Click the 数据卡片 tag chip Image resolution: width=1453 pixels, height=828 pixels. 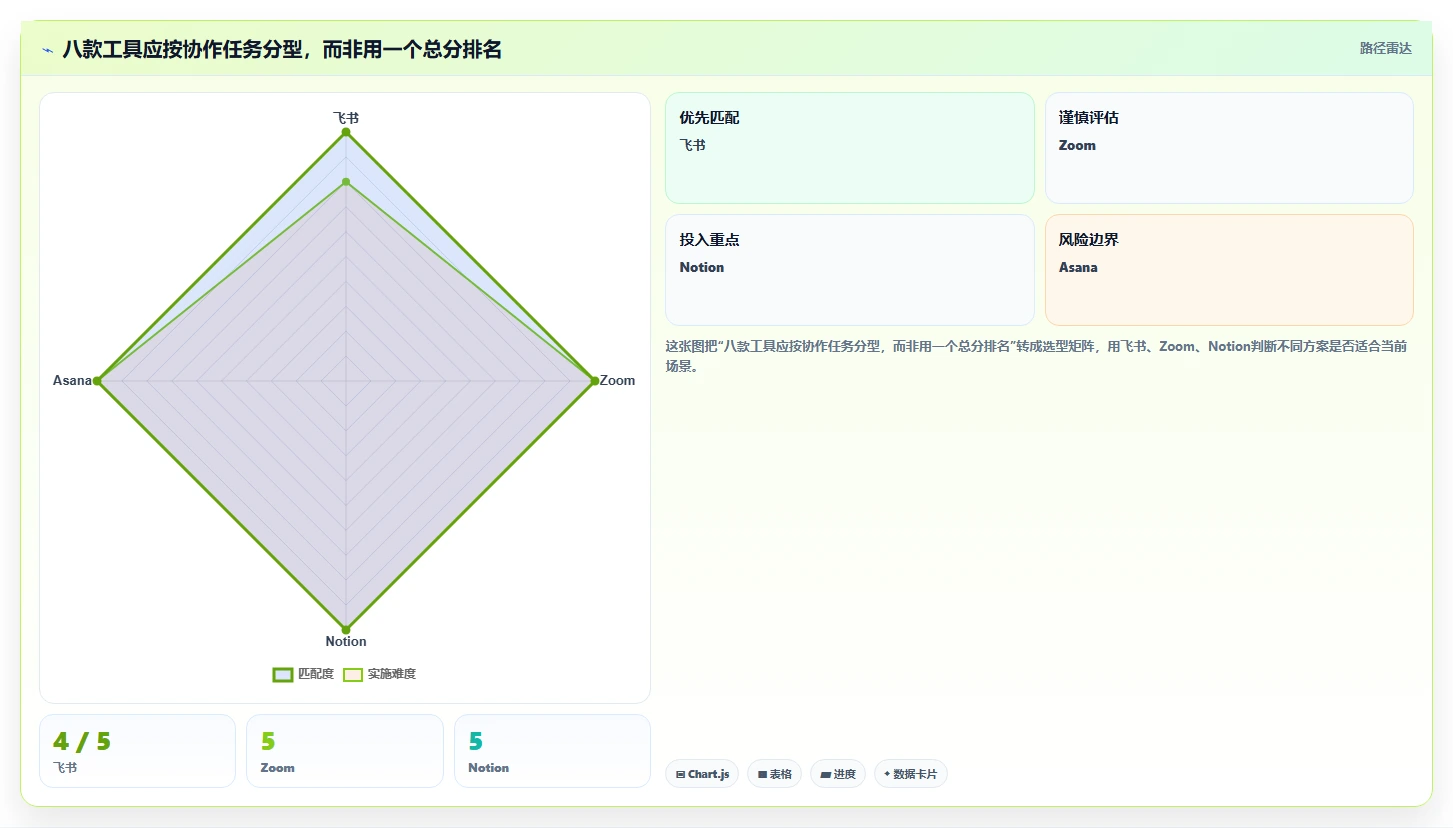pyautogui.click(x=911, y=774)
